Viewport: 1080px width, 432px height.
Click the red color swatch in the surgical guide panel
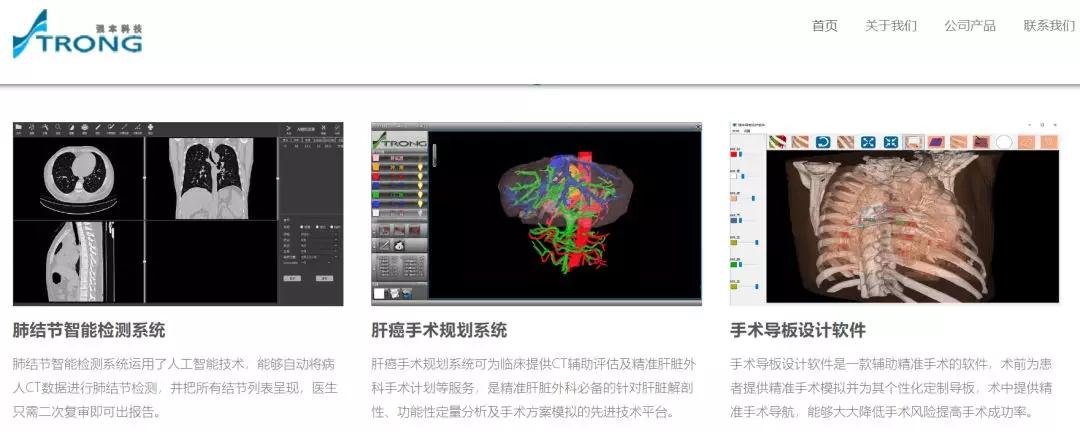[734, 154]
